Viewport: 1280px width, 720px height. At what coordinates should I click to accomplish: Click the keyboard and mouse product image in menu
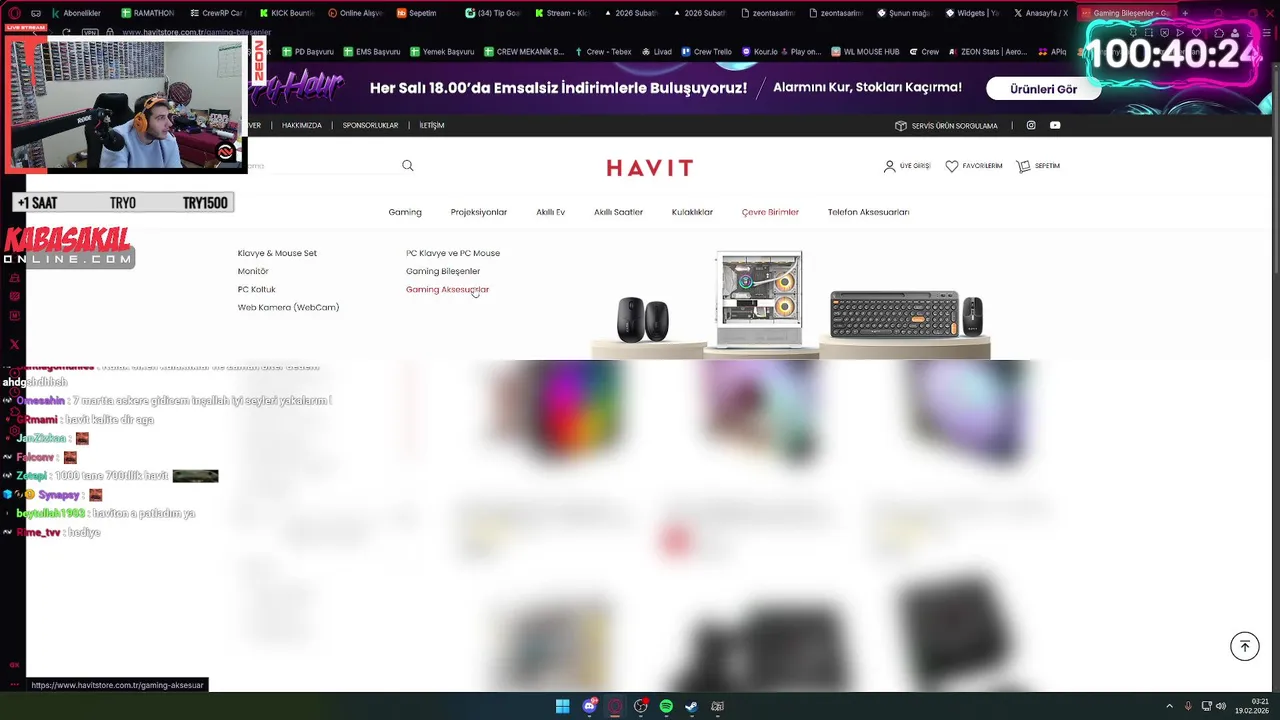coord(906,315)
